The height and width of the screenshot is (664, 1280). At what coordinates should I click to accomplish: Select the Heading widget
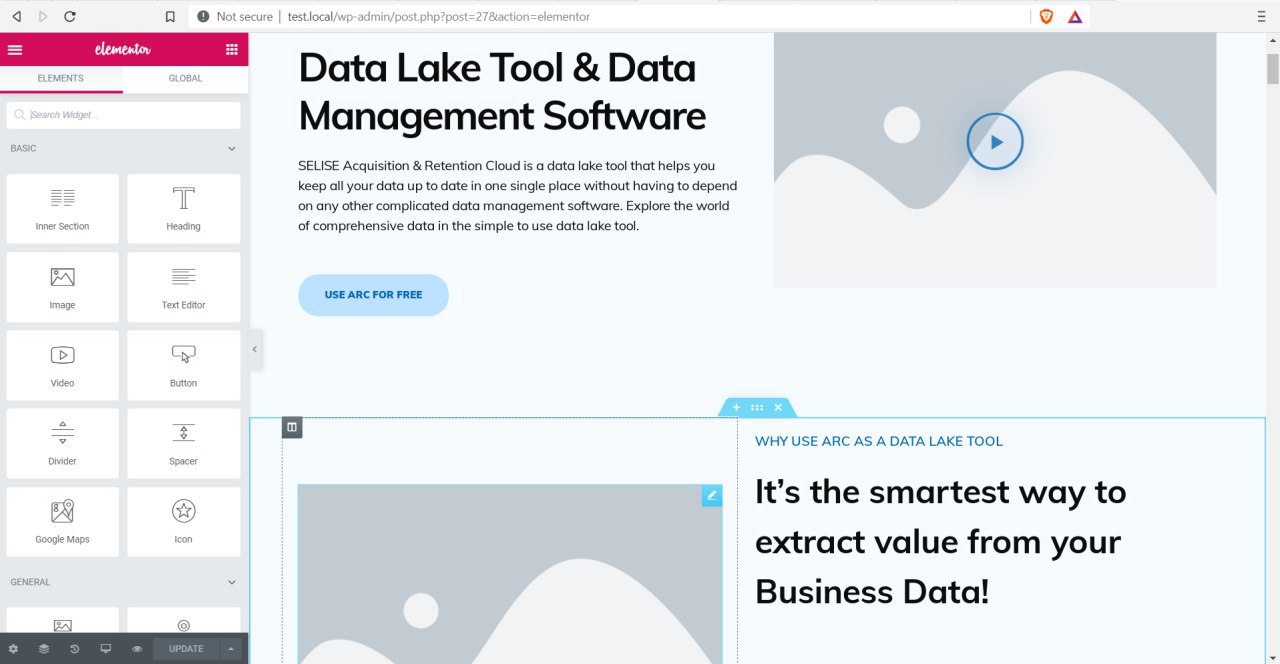(183, 209)
